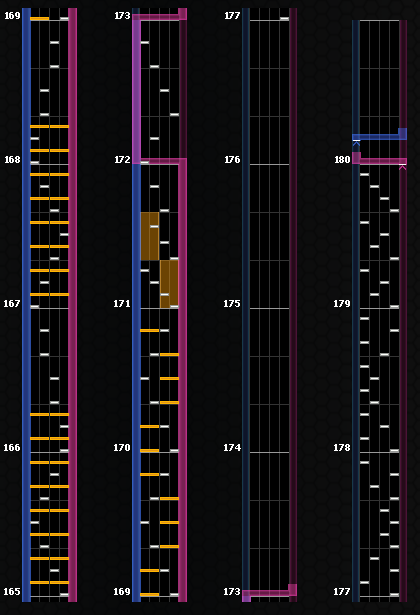
Task: Click the pink laser slam at measure 172
Action: coord(160,161)
